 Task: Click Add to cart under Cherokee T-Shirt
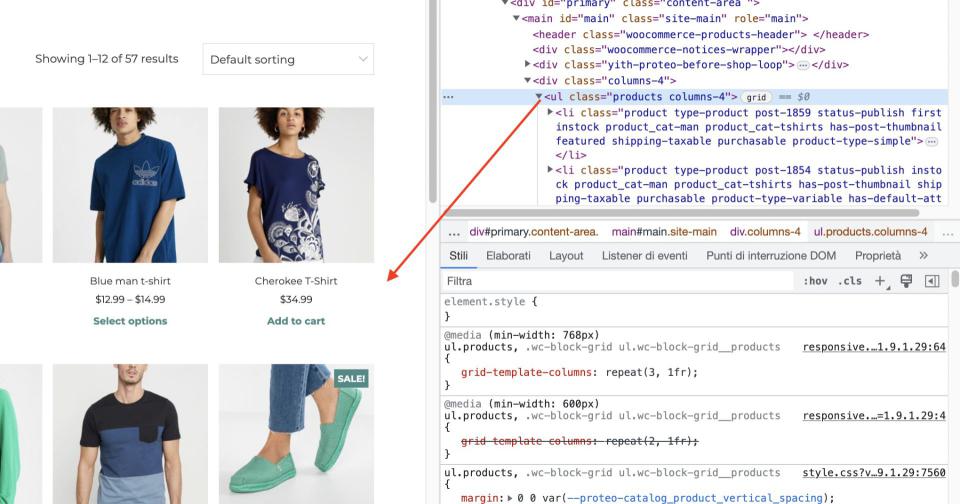click(x=296, y=321)
